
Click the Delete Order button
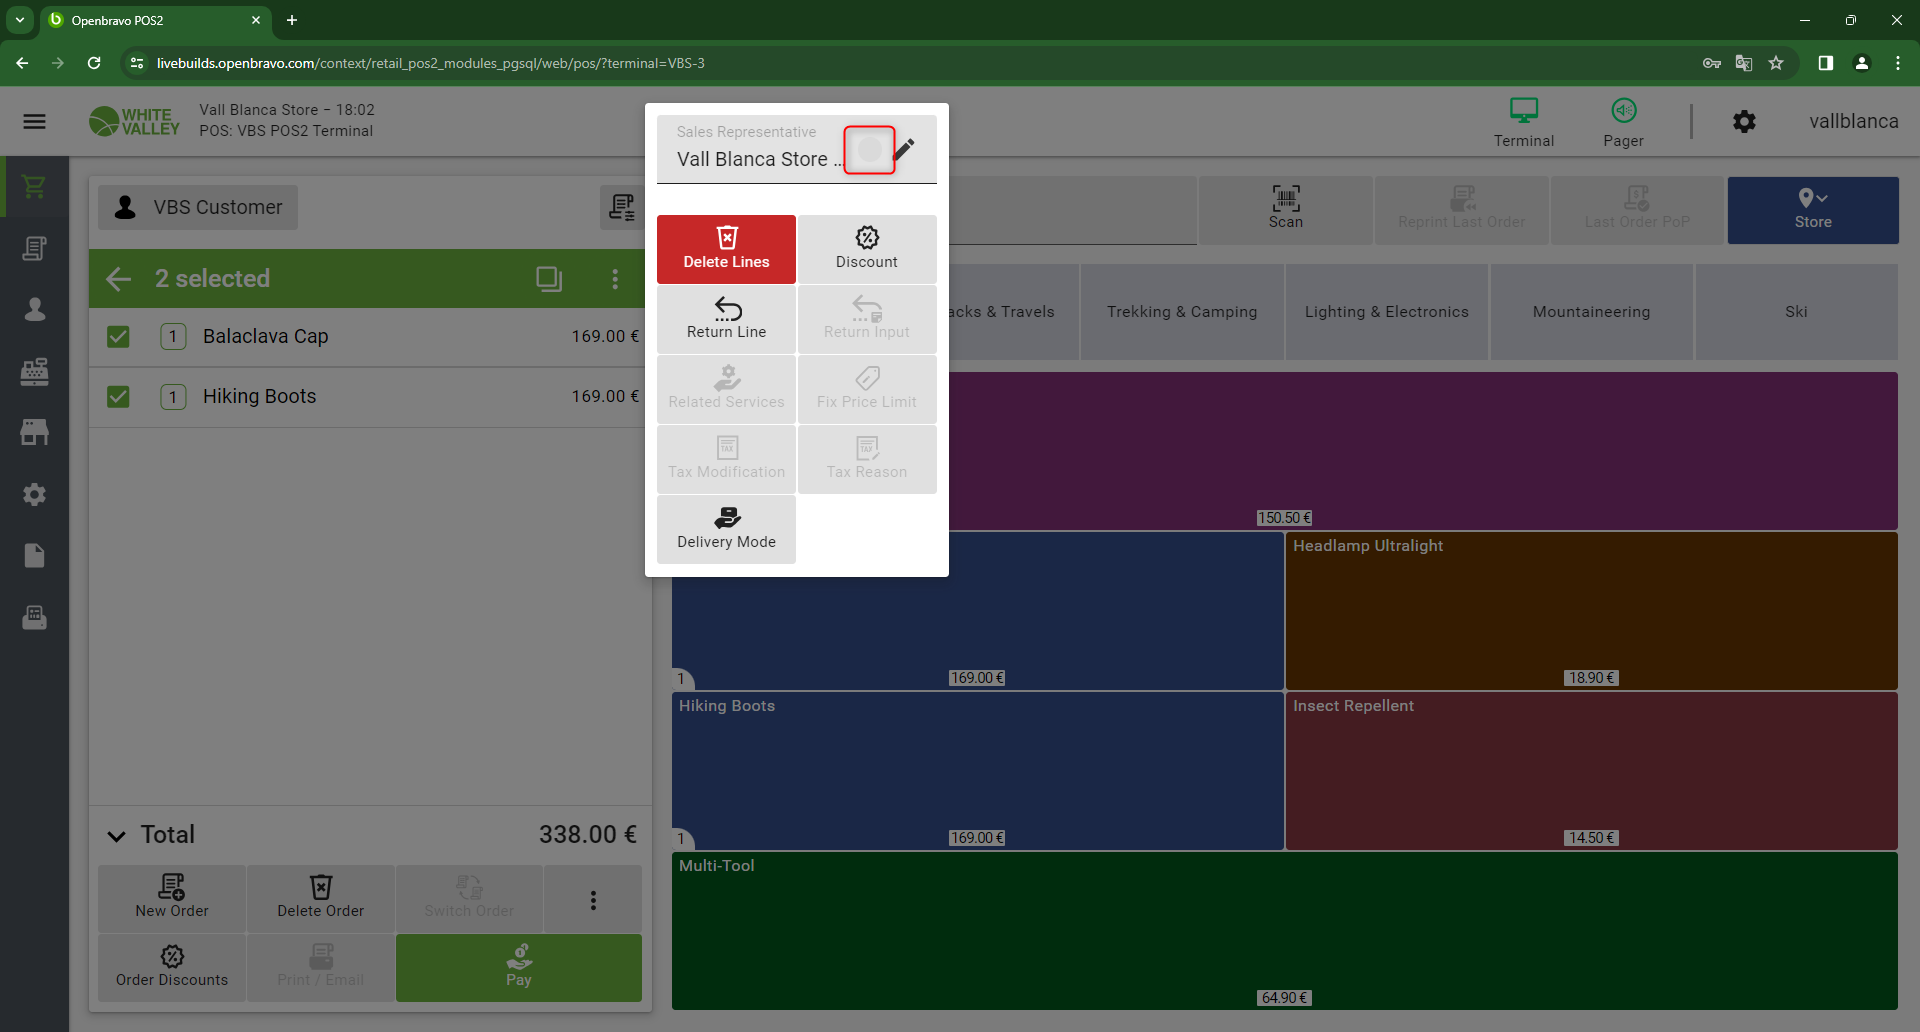coord(321,898)
